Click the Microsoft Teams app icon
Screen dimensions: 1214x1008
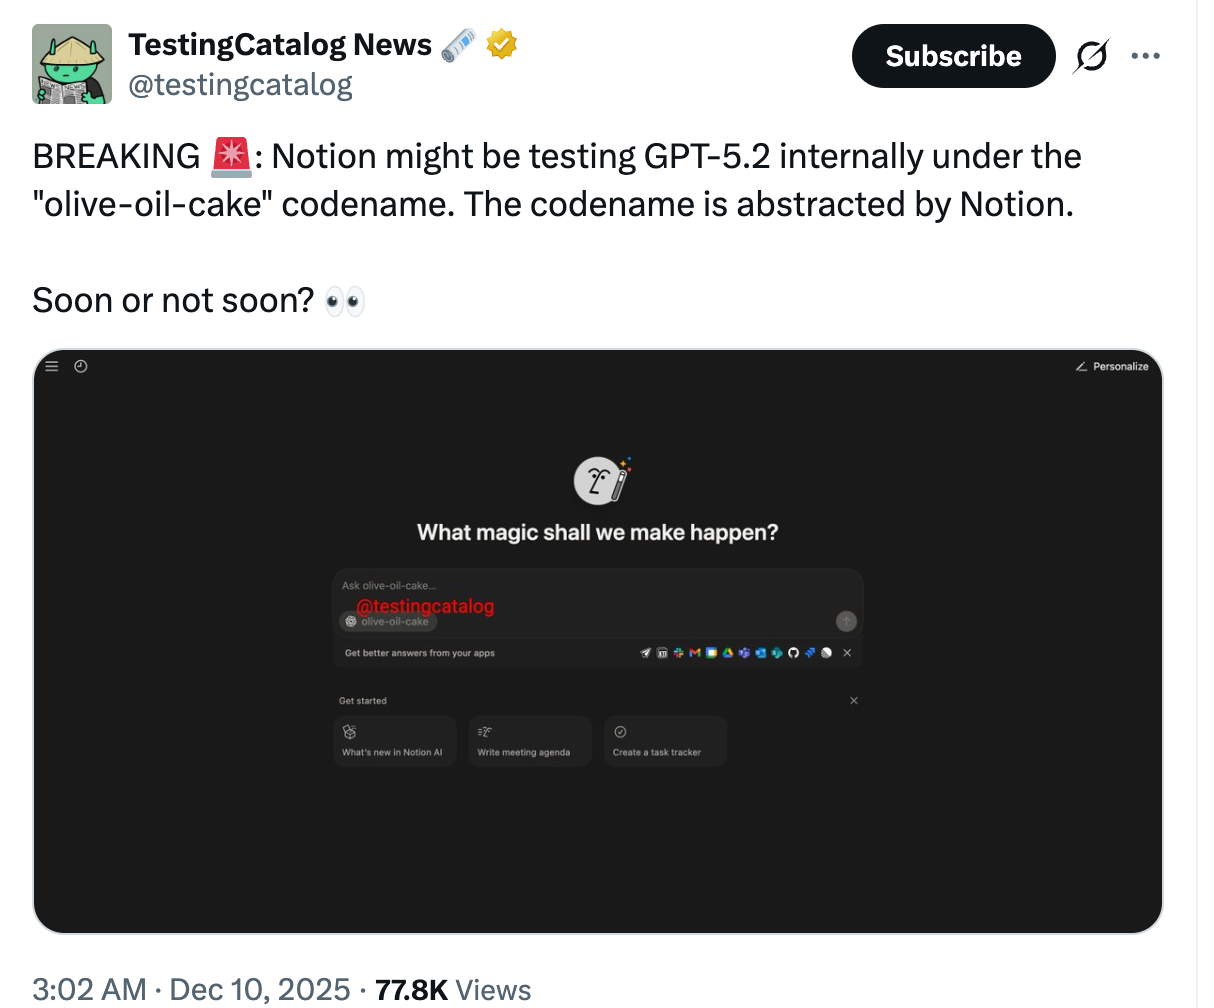(744, 653)
